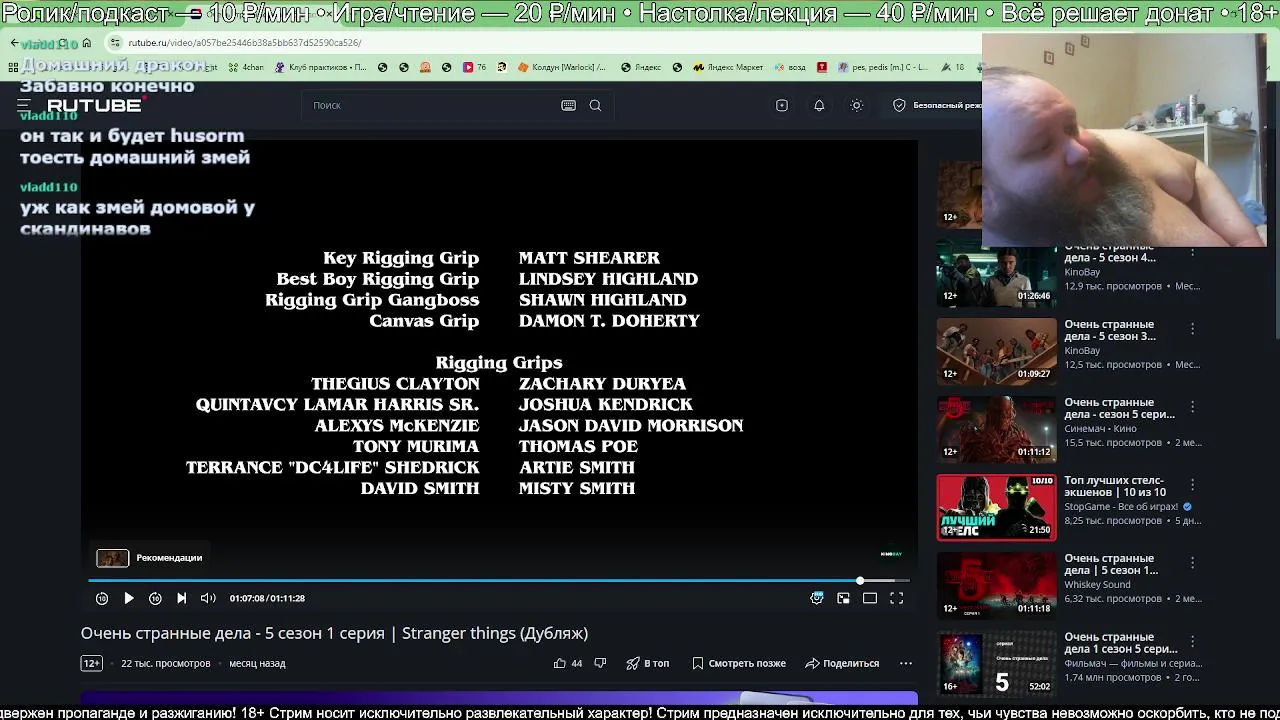Open options menu for Фильмач video
This screenshot has height=720, width=1280.
point(1192,641)
